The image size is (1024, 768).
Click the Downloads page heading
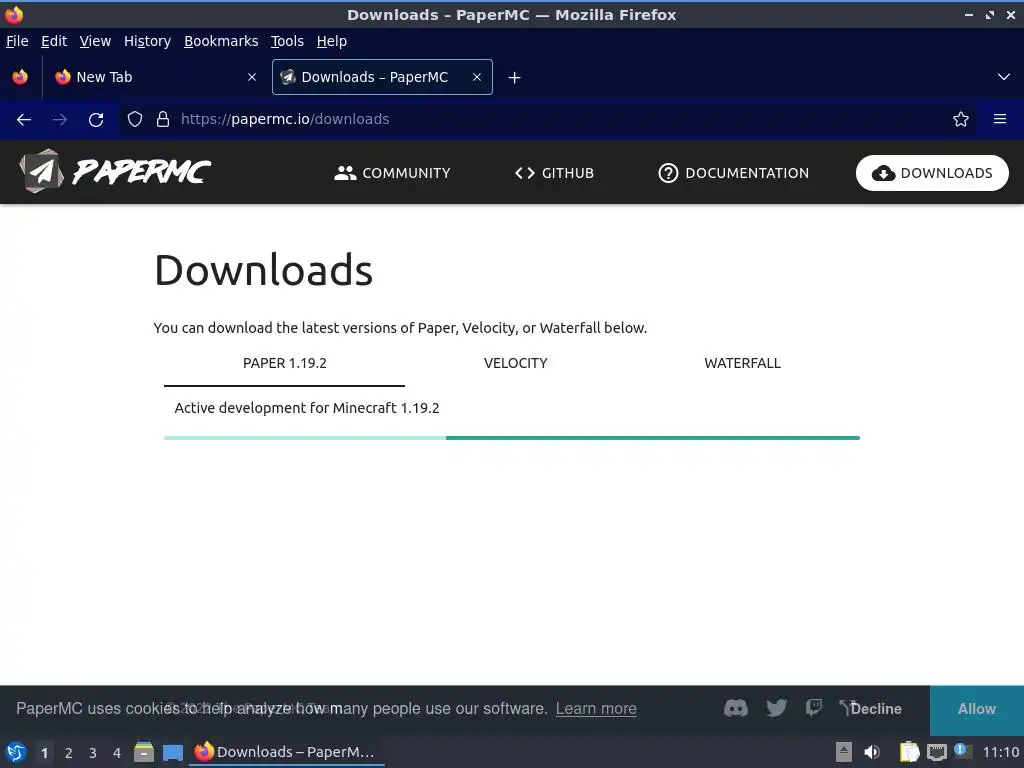(x=263, y=270)
